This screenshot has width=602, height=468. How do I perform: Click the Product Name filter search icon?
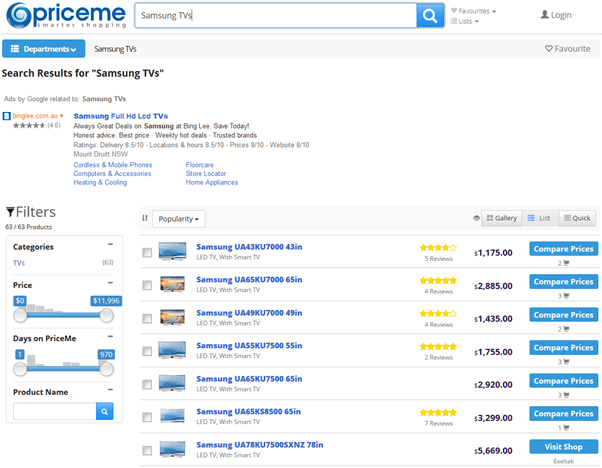coord(104,412)
